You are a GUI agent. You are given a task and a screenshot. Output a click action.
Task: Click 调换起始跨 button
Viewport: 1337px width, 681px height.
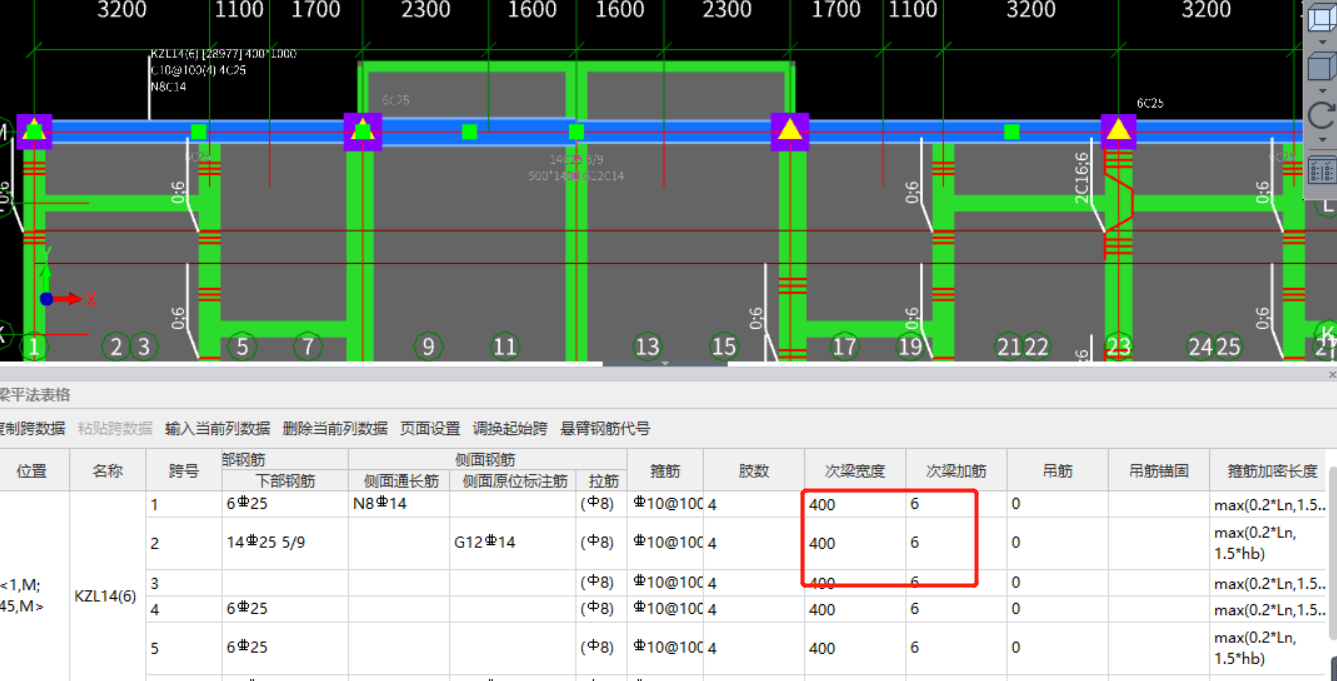pos(510,428)
